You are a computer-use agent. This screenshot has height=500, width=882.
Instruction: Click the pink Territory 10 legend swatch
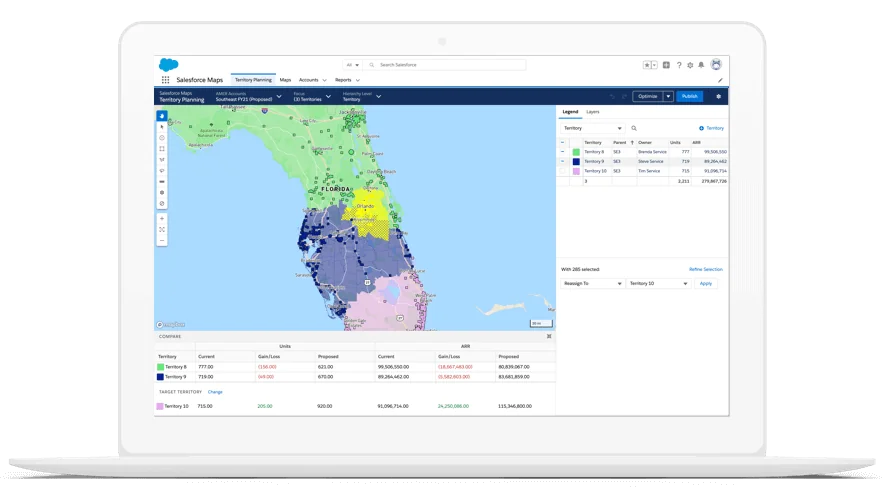click(576, 171)
